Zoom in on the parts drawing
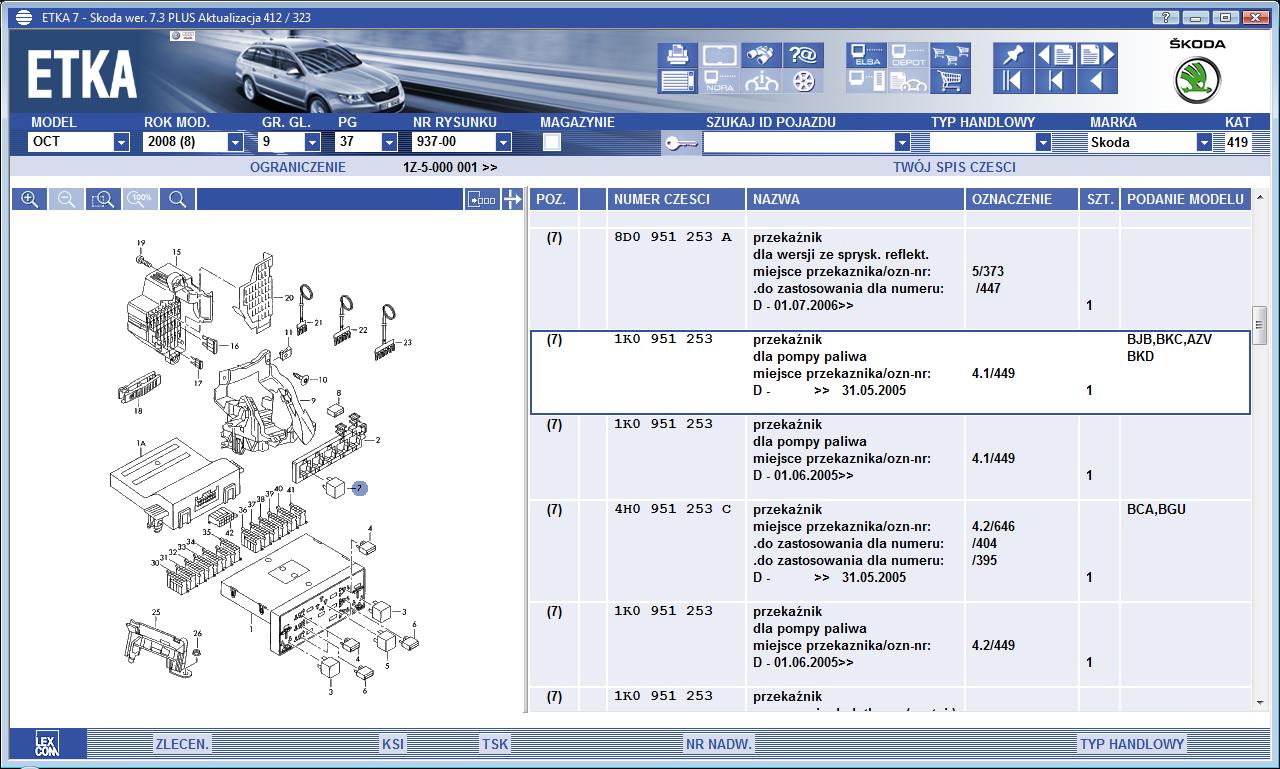Image resolution: width=1280 pixels, height=769 pixels. pyautogui.click(x=30, y=200)
